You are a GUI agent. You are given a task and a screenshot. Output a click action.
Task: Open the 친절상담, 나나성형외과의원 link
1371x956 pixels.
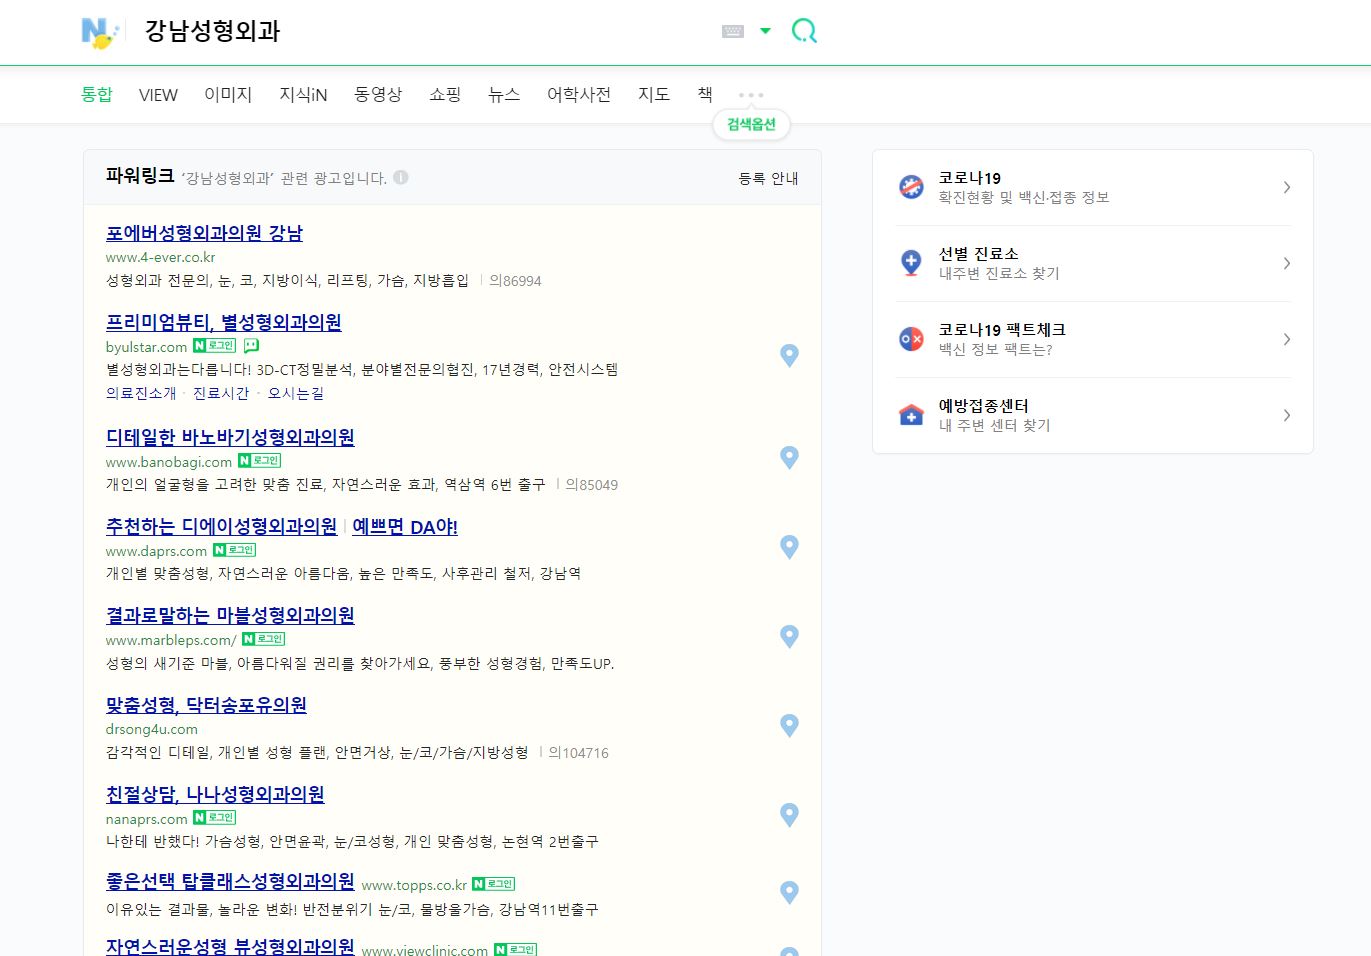(215, 794)
